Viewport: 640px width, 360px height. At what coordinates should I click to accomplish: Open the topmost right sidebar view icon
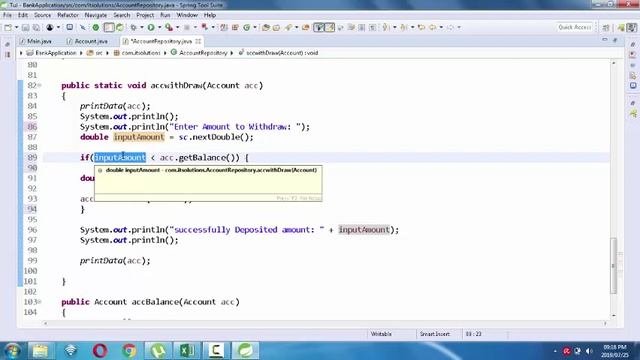click(x=633, y=44)
